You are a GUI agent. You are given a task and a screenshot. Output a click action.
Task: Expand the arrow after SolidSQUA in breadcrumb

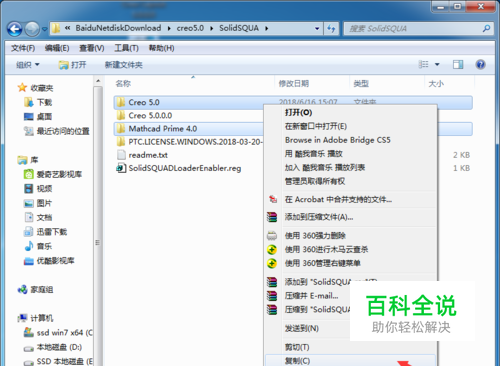click(x=267, y=29)
